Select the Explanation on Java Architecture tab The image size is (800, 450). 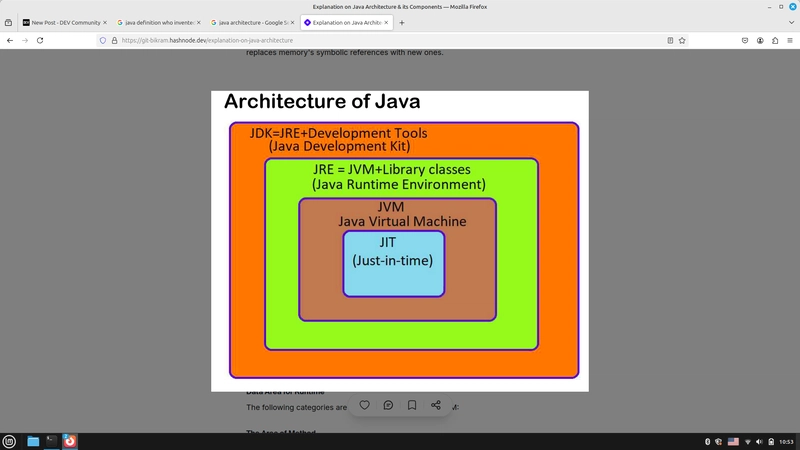(346, 22)
